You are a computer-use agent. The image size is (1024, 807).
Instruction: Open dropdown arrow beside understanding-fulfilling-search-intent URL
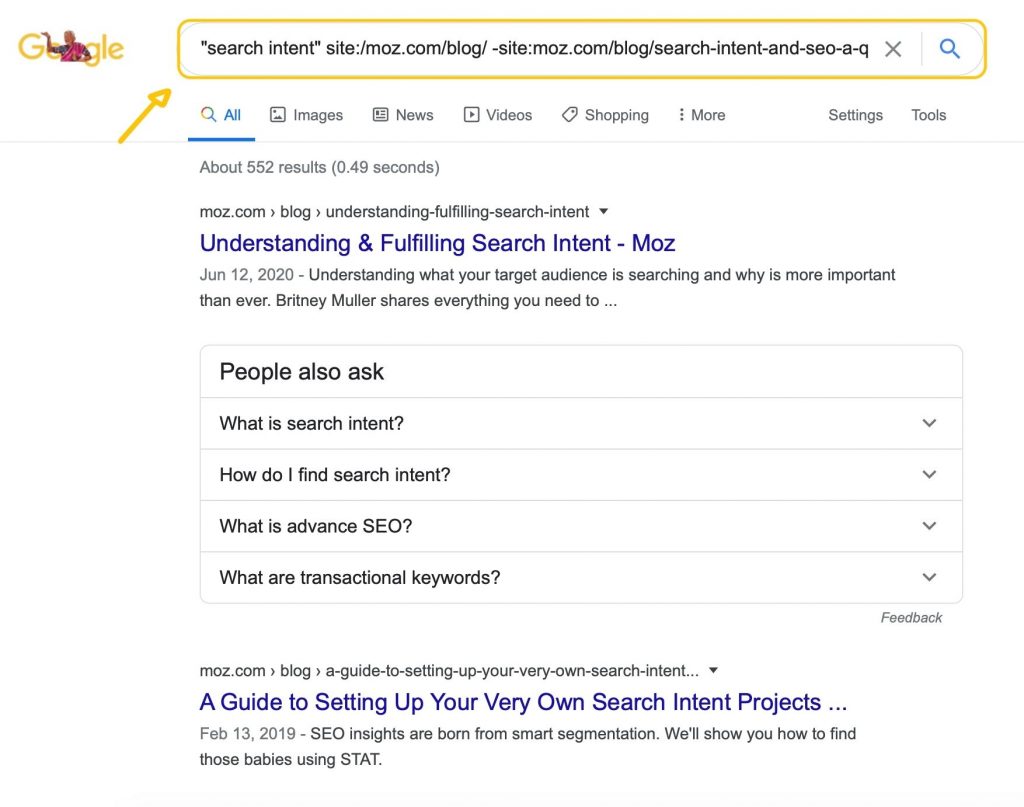(x=603, y=212)
